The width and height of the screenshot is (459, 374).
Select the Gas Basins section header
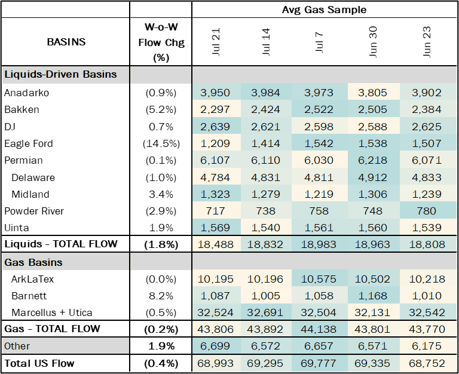(x=33, y=262)
